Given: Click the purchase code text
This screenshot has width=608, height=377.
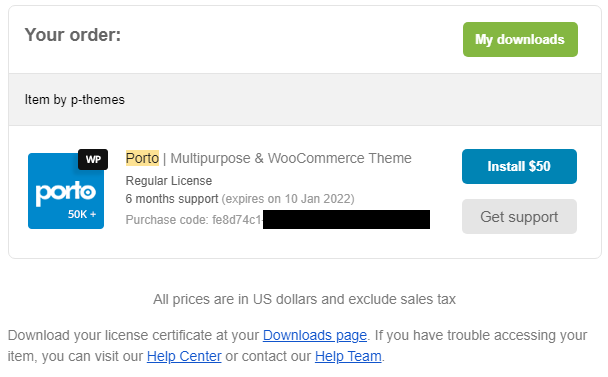Looking at the screenshot, I should [x=194, y=220].
